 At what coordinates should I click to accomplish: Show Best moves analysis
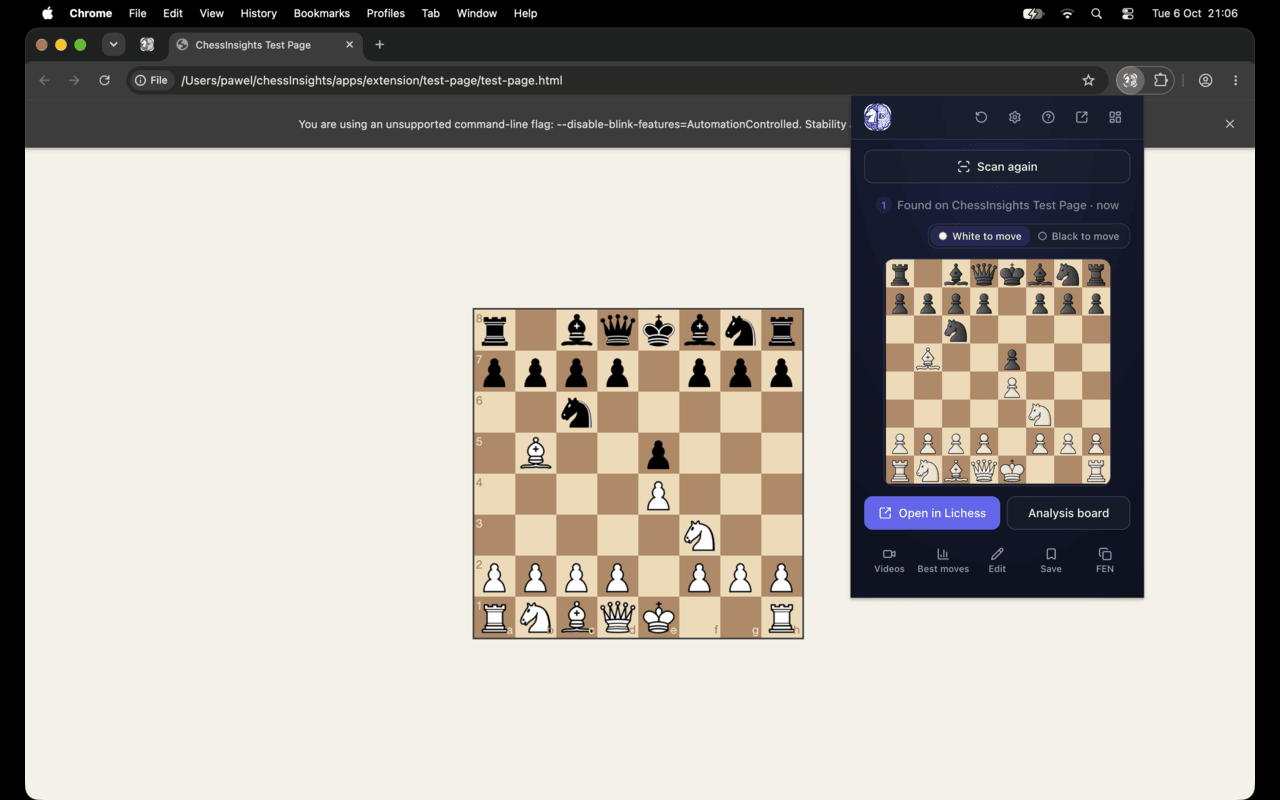(x=943, y=560)
